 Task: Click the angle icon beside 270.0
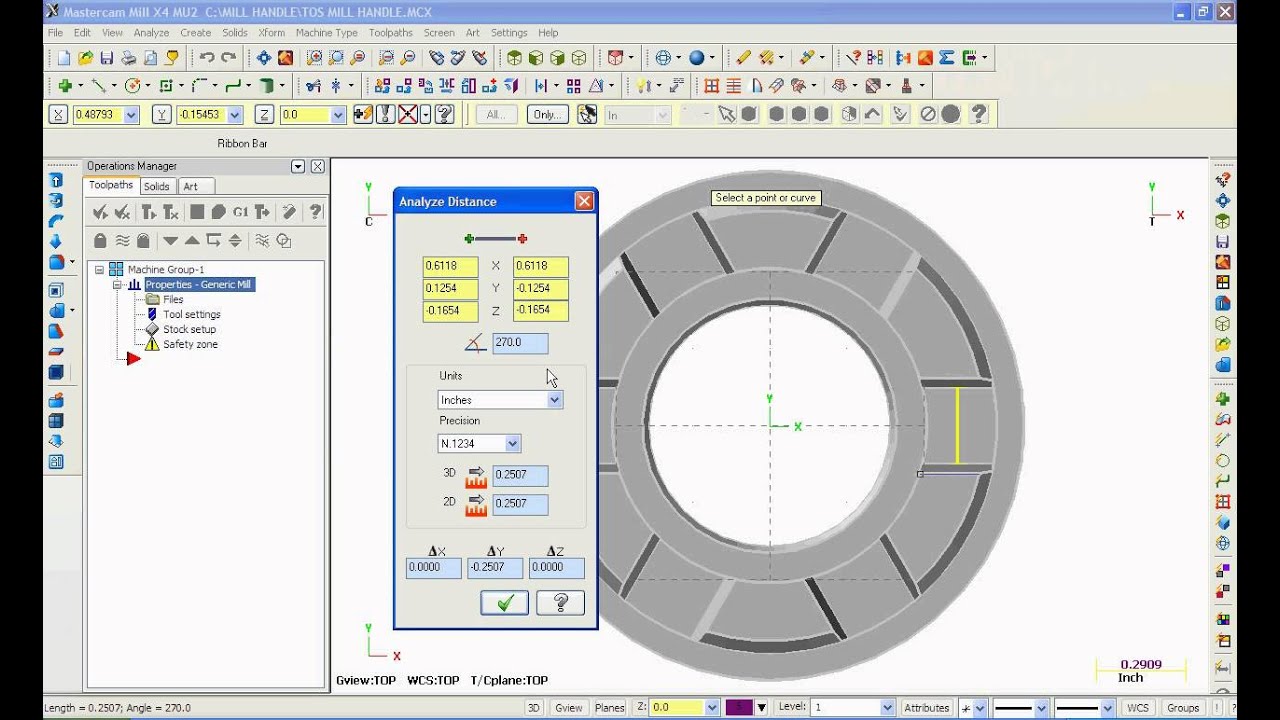pos(476,344)
